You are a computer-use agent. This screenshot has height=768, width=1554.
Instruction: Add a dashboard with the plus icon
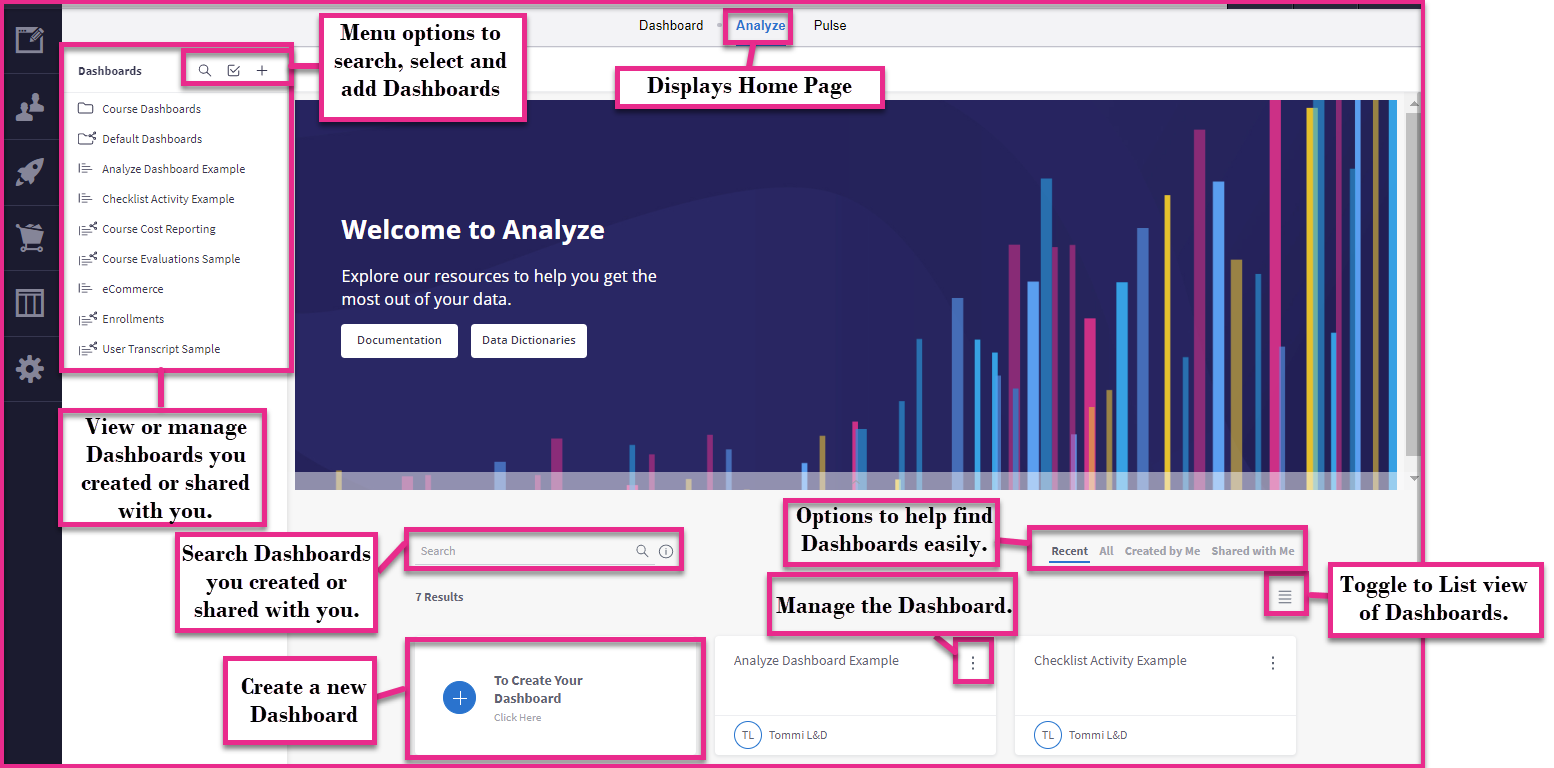[262, 71]
